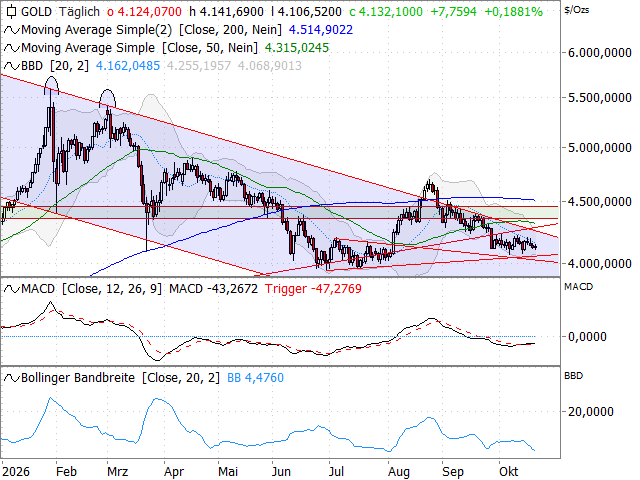This screenshot has height=480, width=640.
Task: Click the Mai label on time axis
Action: [228, 472]
